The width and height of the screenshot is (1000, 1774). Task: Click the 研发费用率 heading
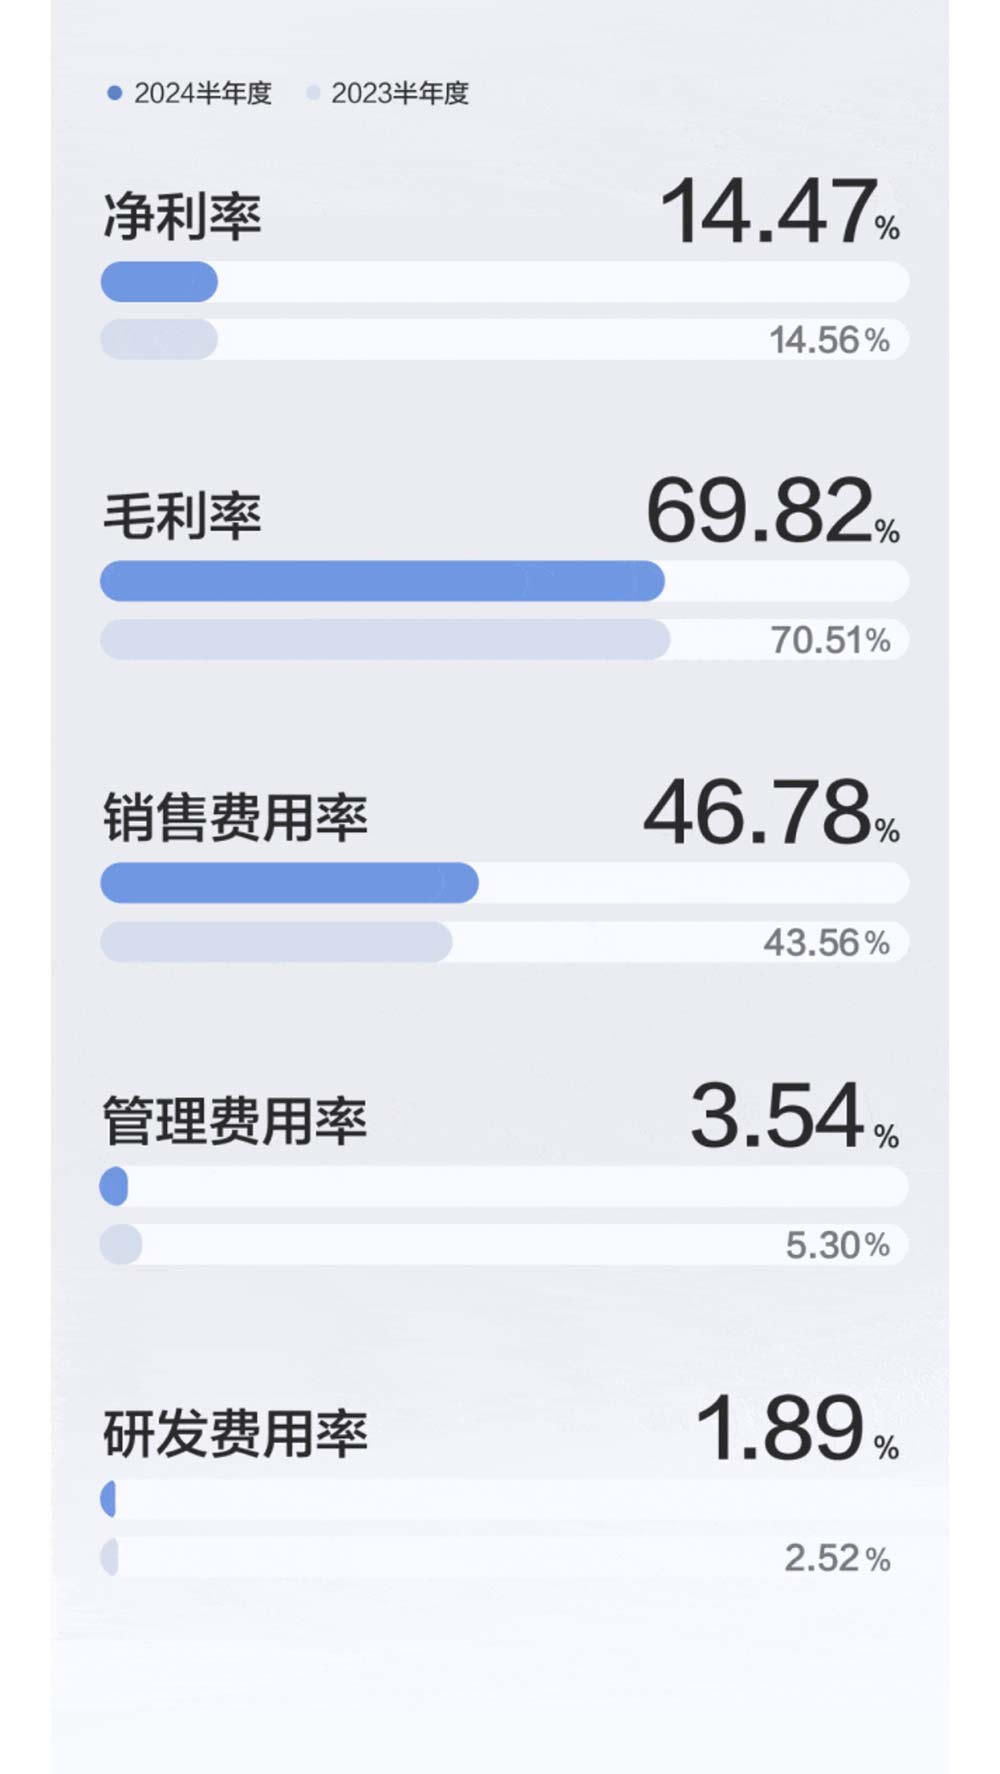[x=235, y=1433]
